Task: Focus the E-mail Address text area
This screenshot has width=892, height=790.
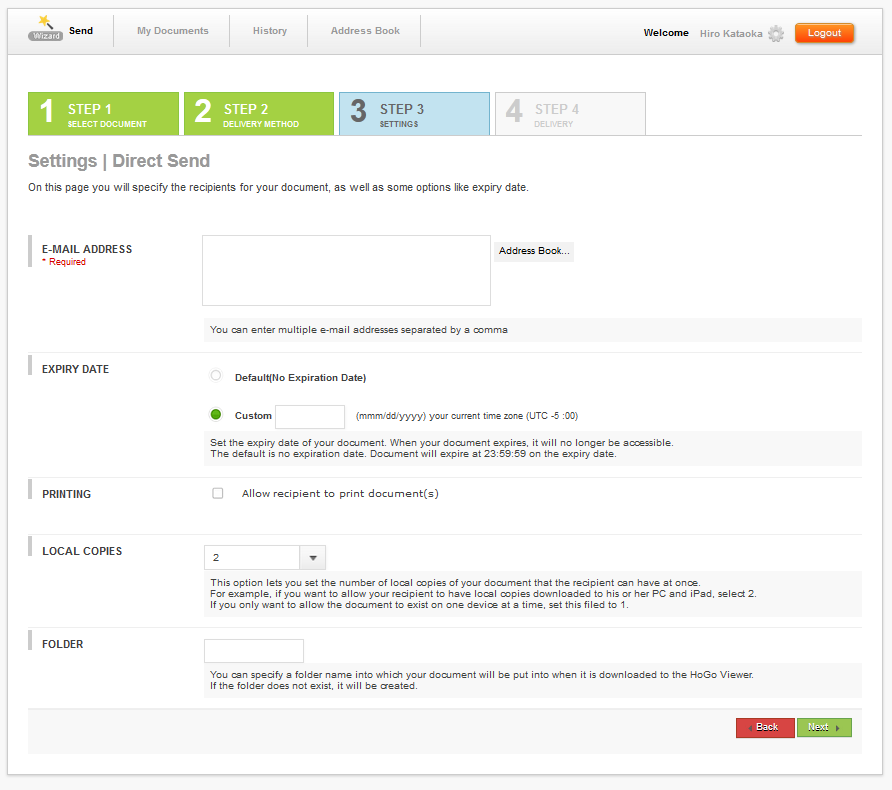Action: (x=346, y=270)
